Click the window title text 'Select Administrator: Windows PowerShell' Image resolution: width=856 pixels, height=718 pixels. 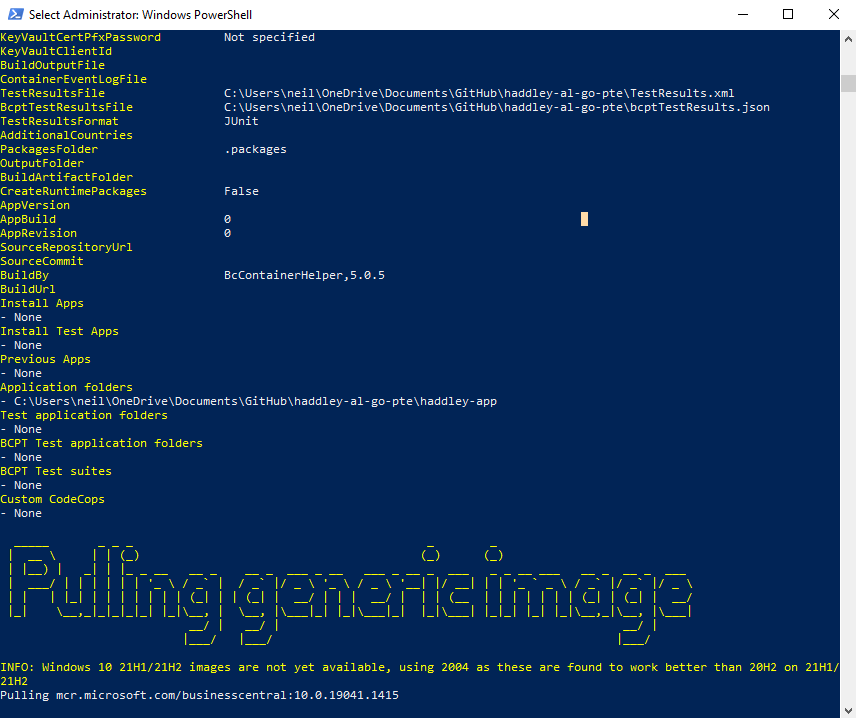coord(140,15)
